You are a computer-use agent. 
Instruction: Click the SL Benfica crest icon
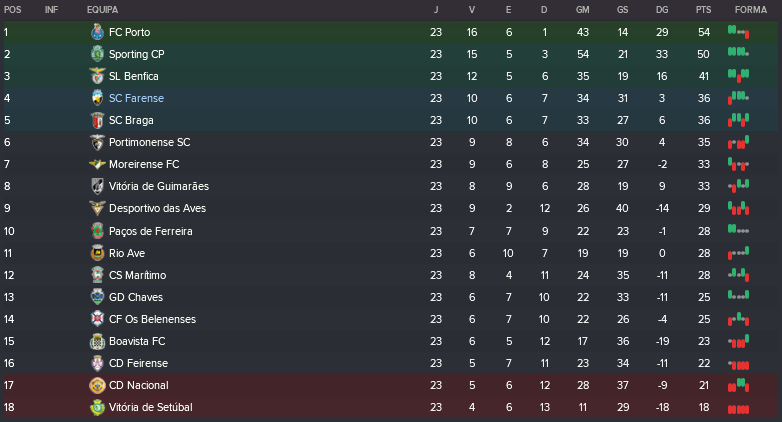point(97,76)
